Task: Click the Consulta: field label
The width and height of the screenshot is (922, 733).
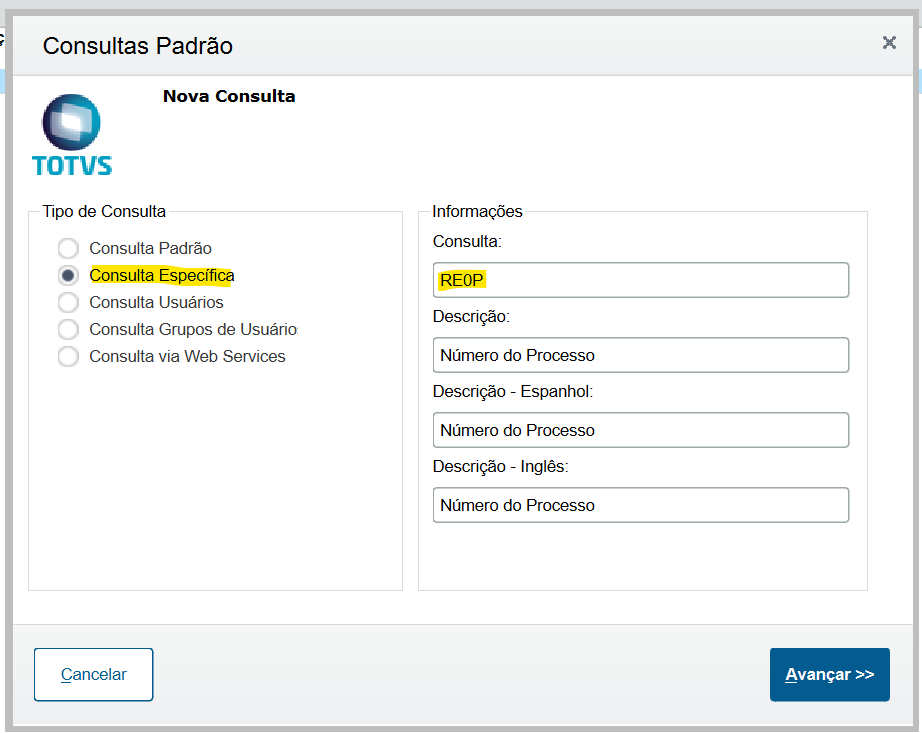Action: click(467, 241)
